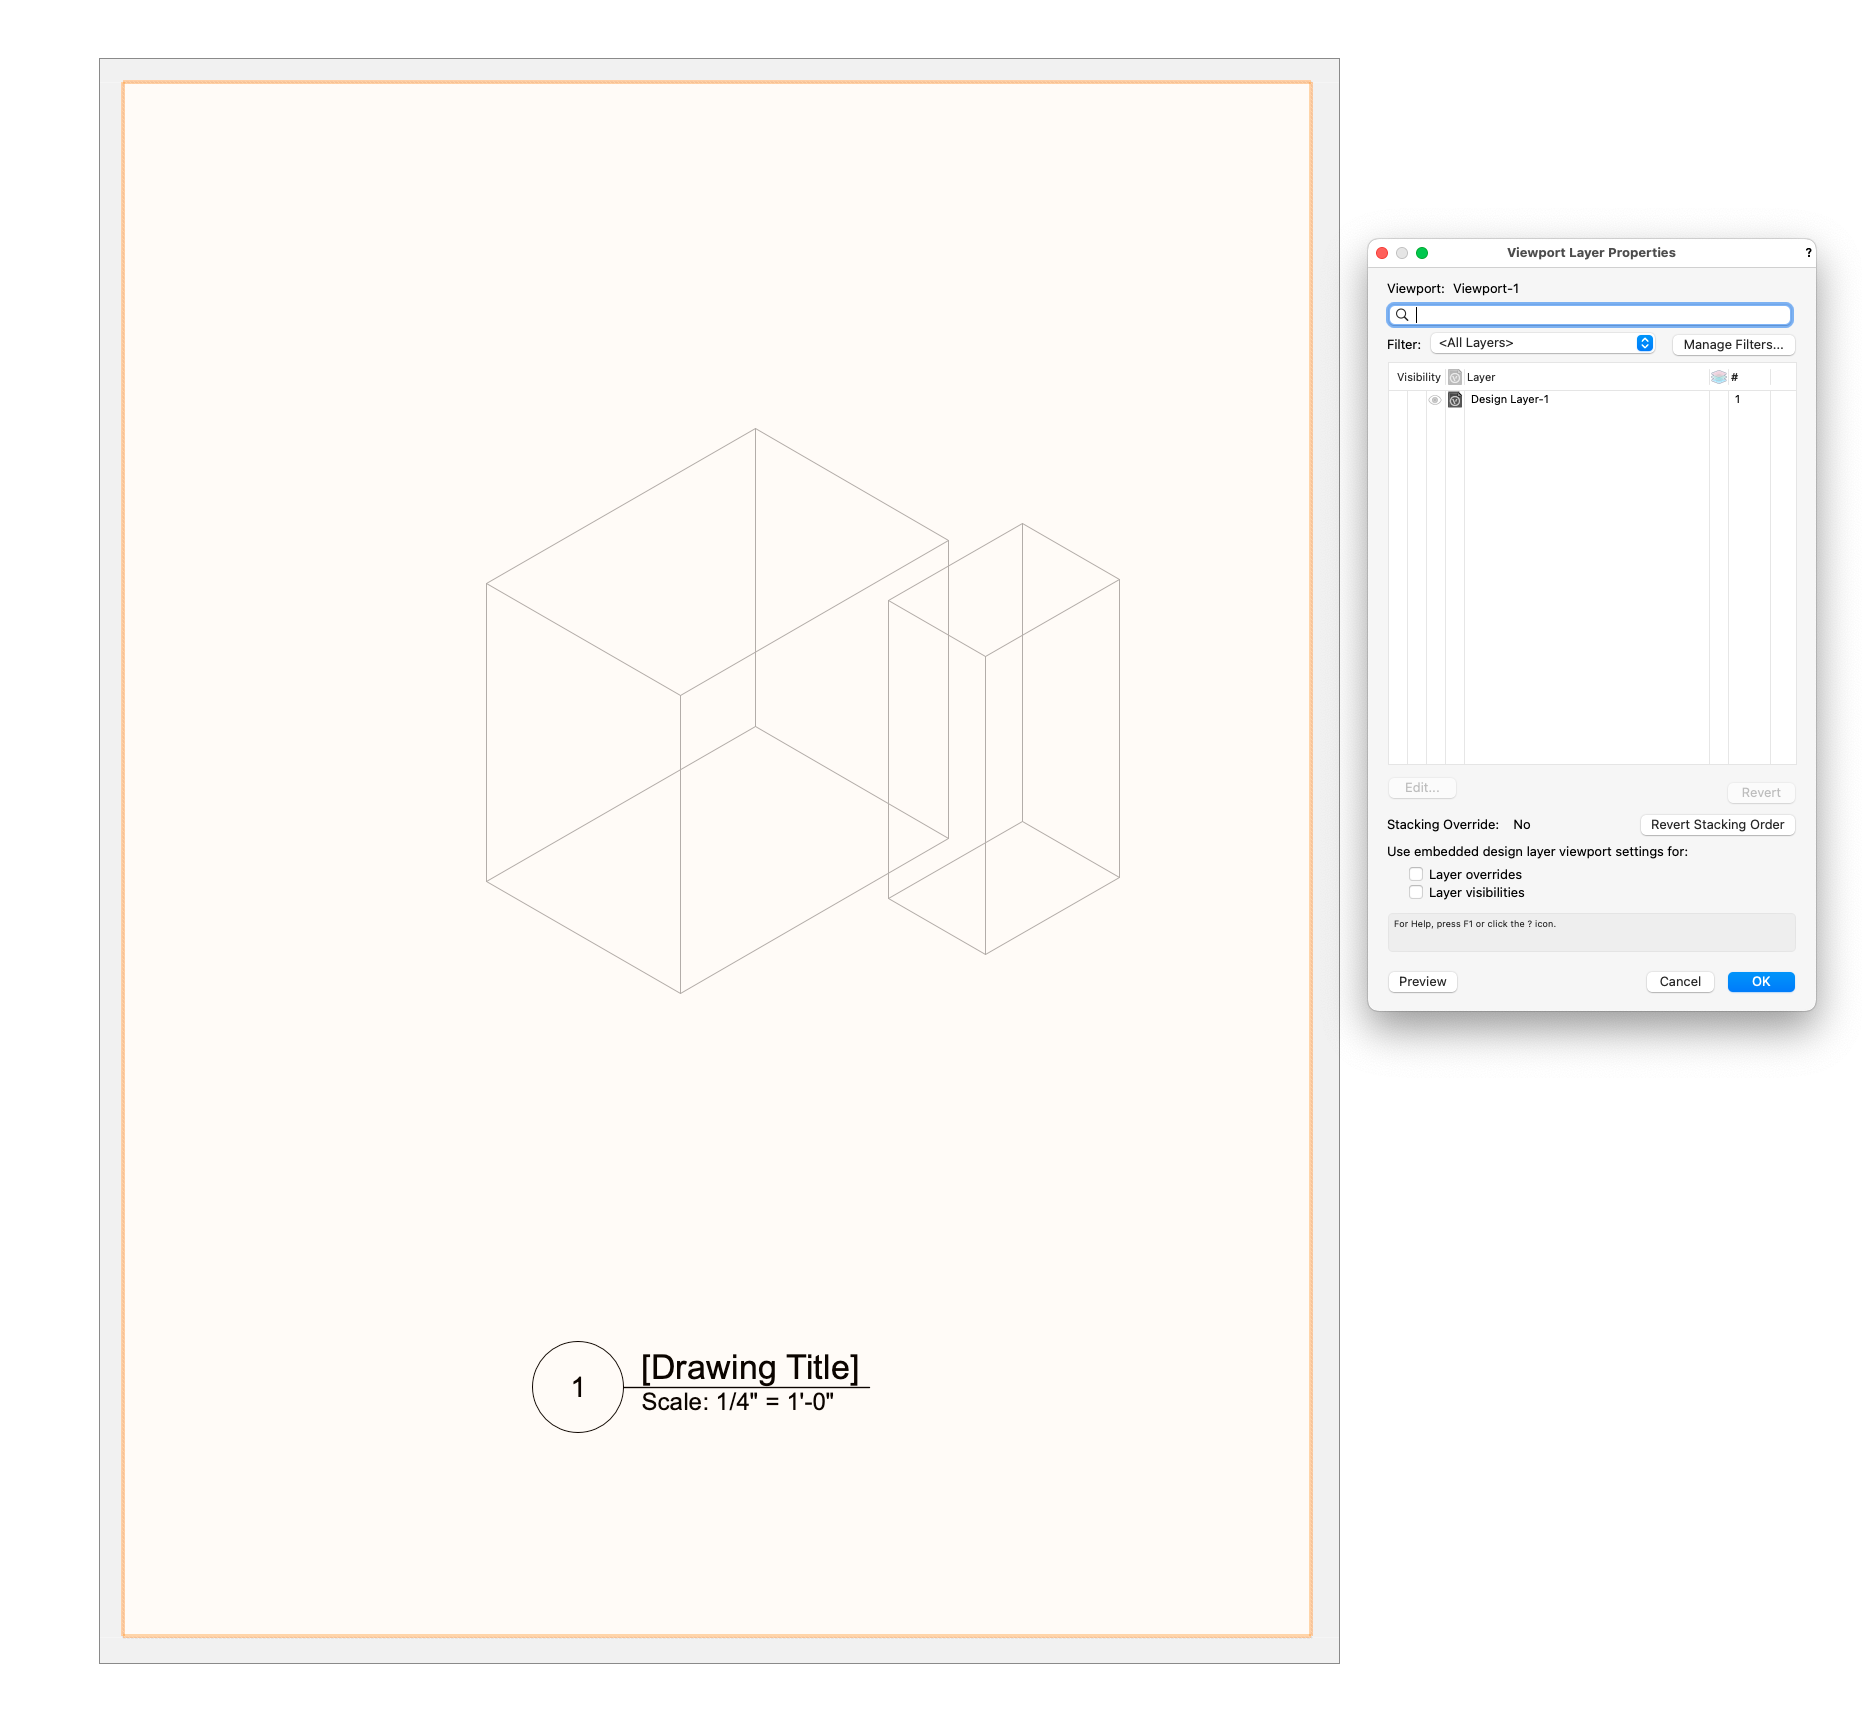Enable the Layer visibilities checkbox

1416,892
